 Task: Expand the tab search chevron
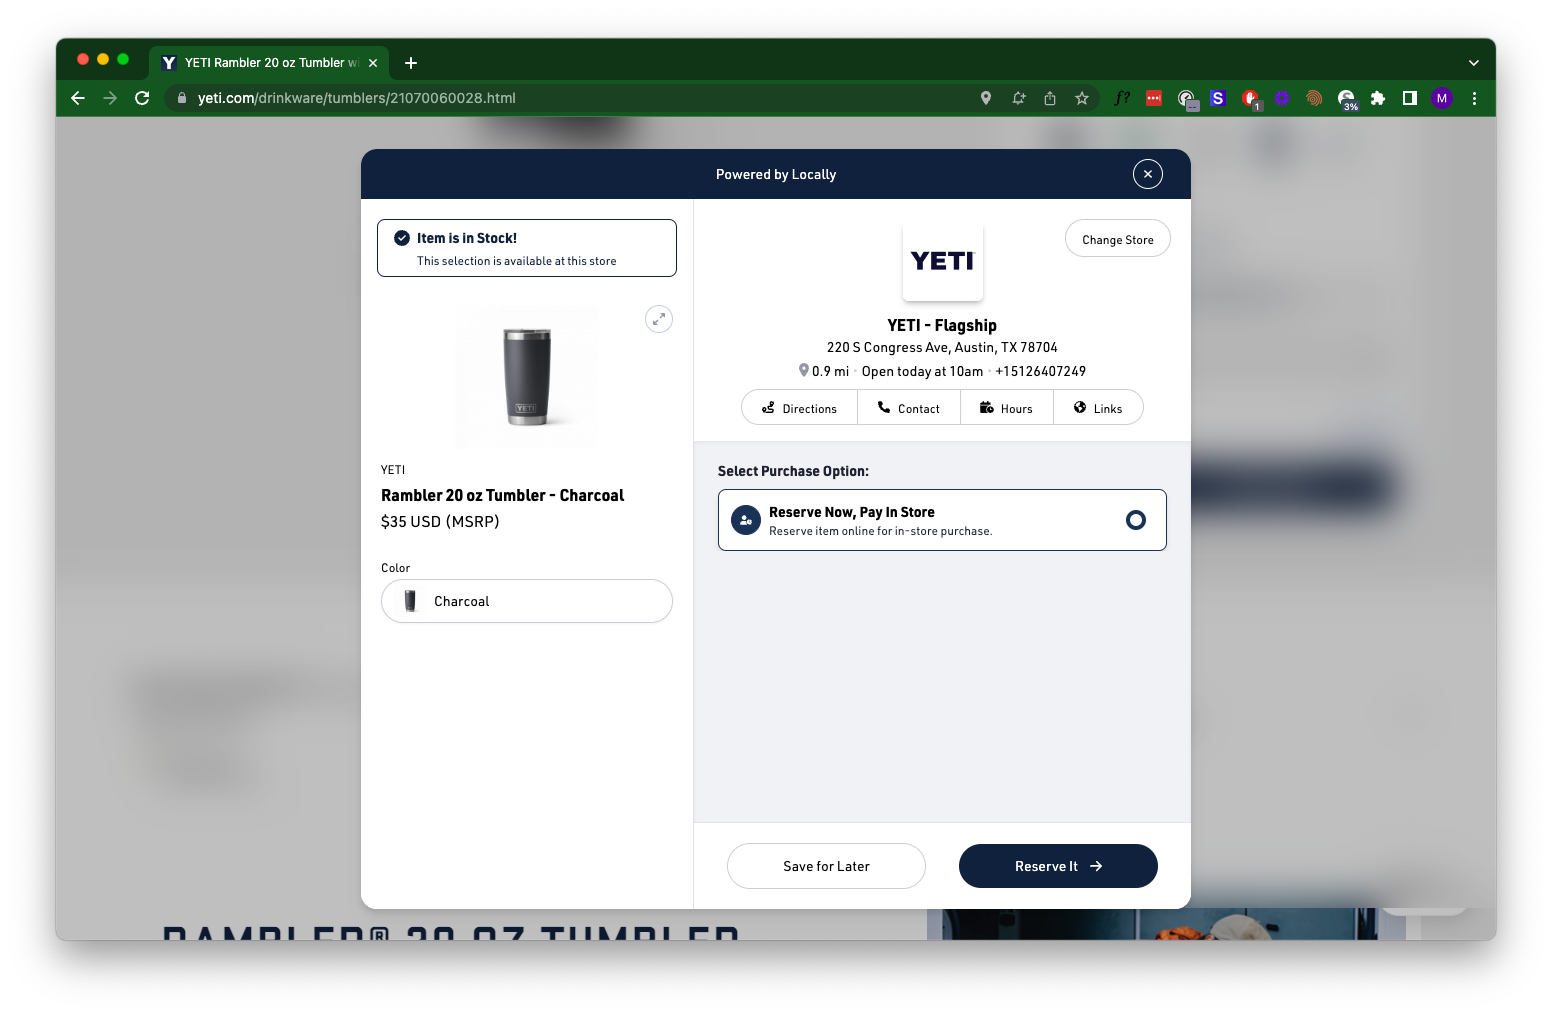(1473, 63)
